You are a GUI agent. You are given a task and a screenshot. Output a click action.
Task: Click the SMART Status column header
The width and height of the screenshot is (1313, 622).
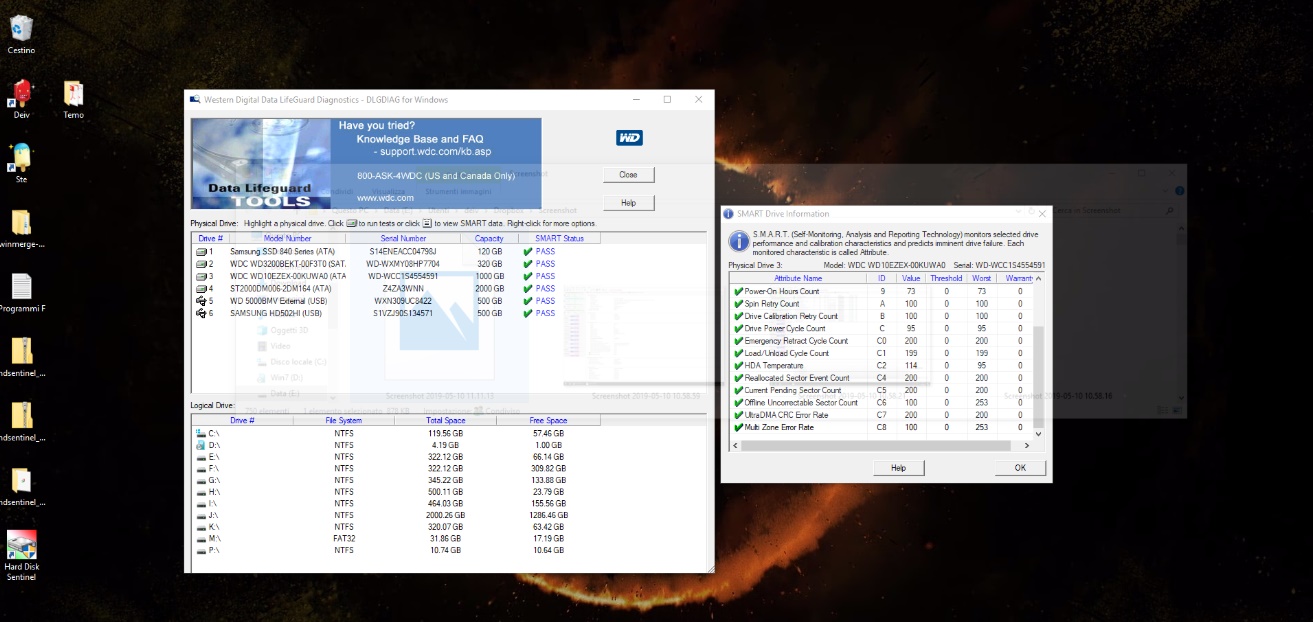(559, 239)
